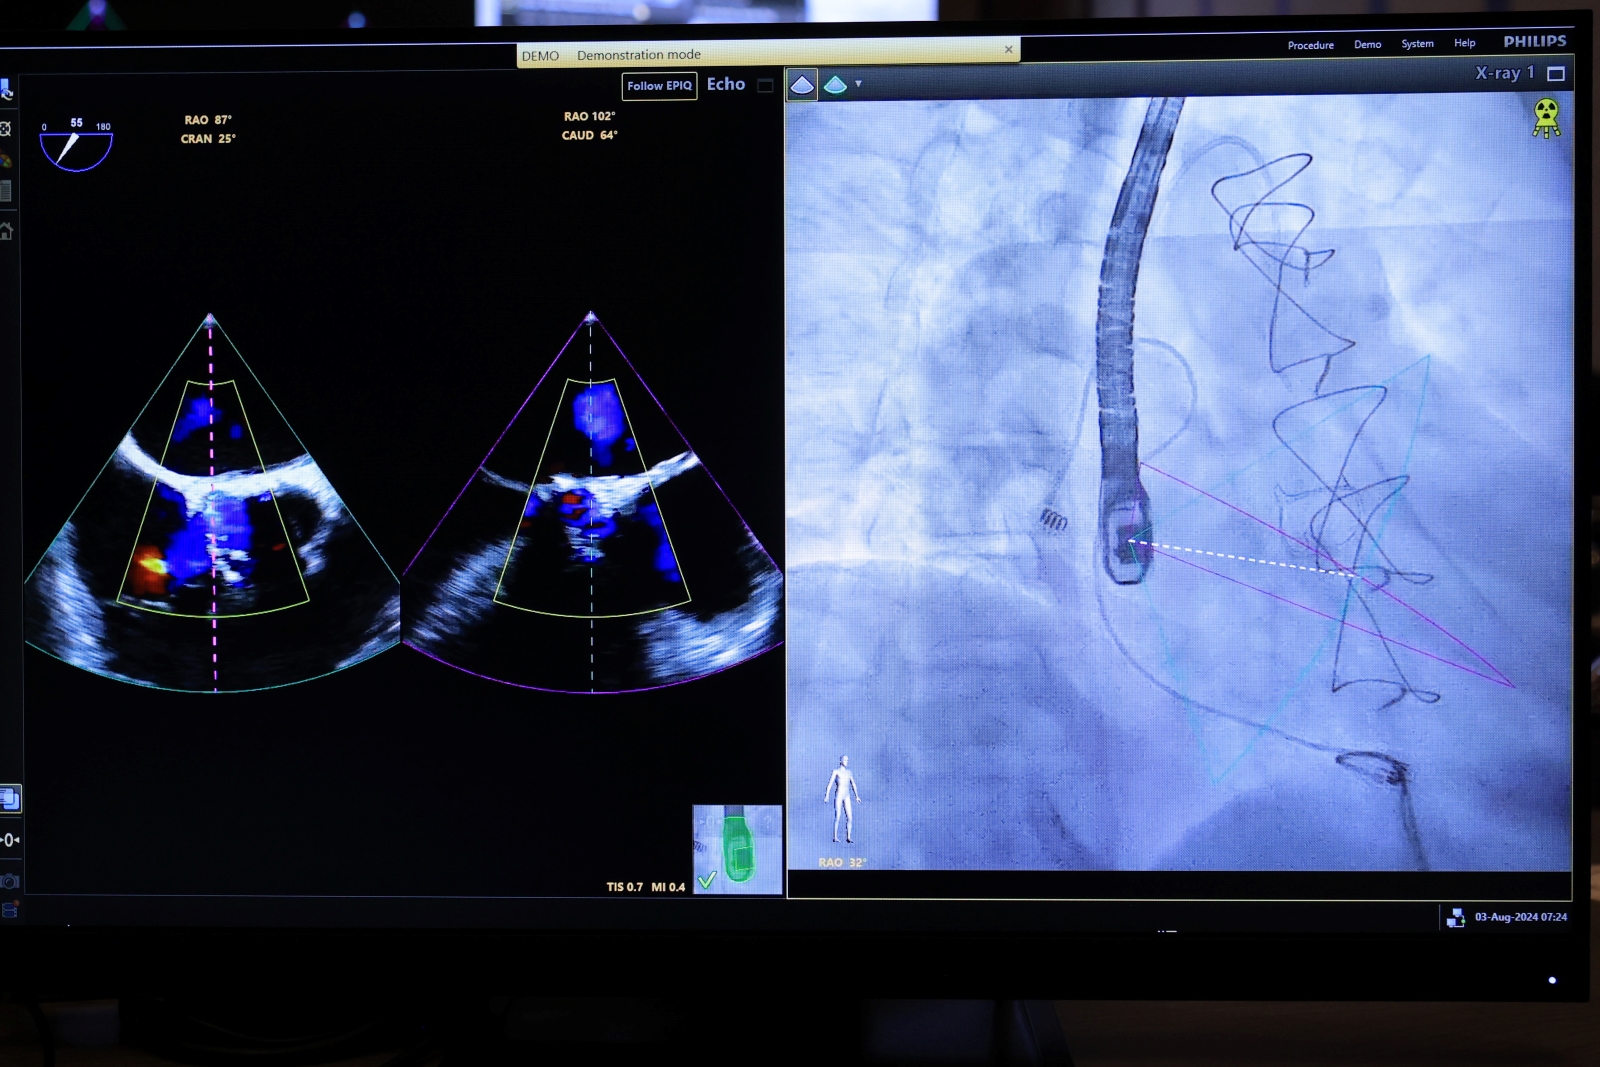Open the probe registration thumbnail

tap(737, 849)
